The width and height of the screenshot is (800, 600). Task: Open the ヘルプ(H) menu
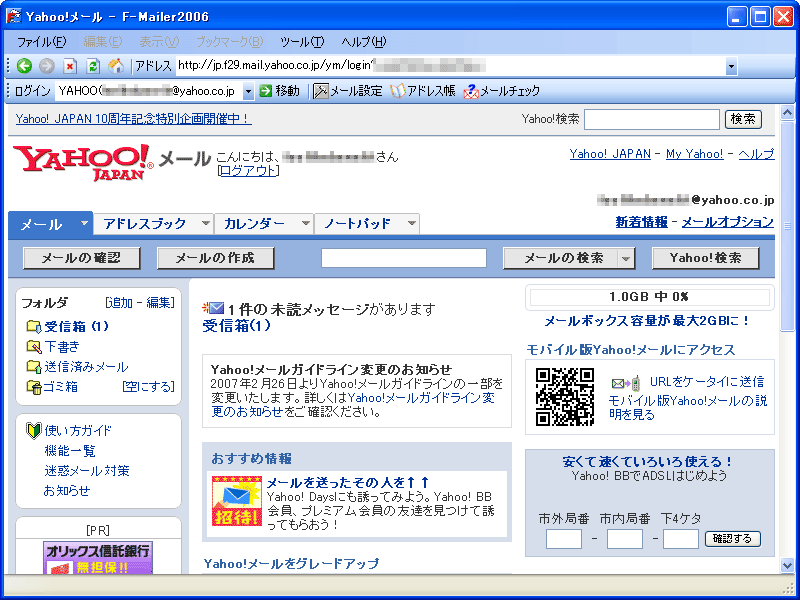[364, 42]
